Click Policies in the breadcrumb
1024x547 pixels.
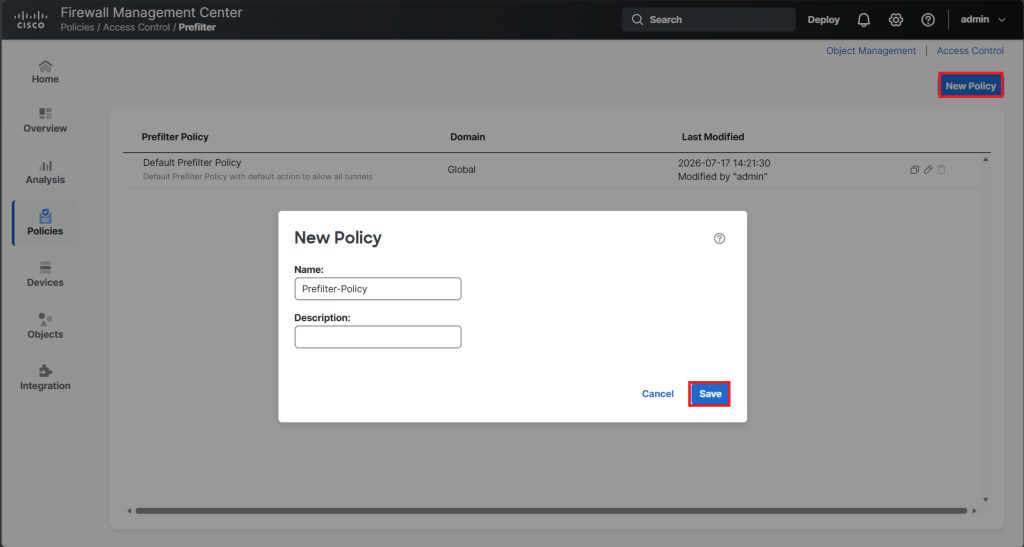77,27
